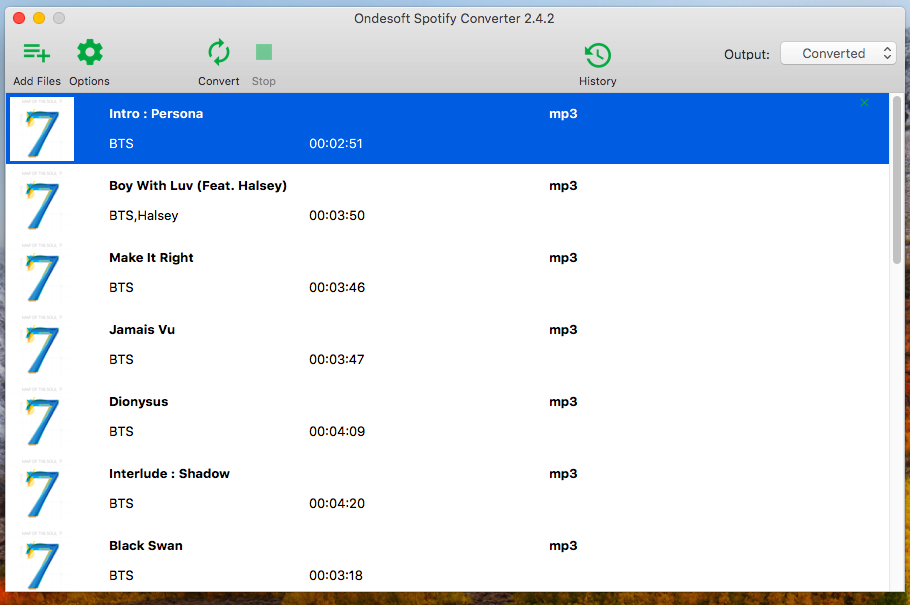The width and height of the screenshot is (910, 605).
Task: Click the Stop square icon
Action: (264, 52)
